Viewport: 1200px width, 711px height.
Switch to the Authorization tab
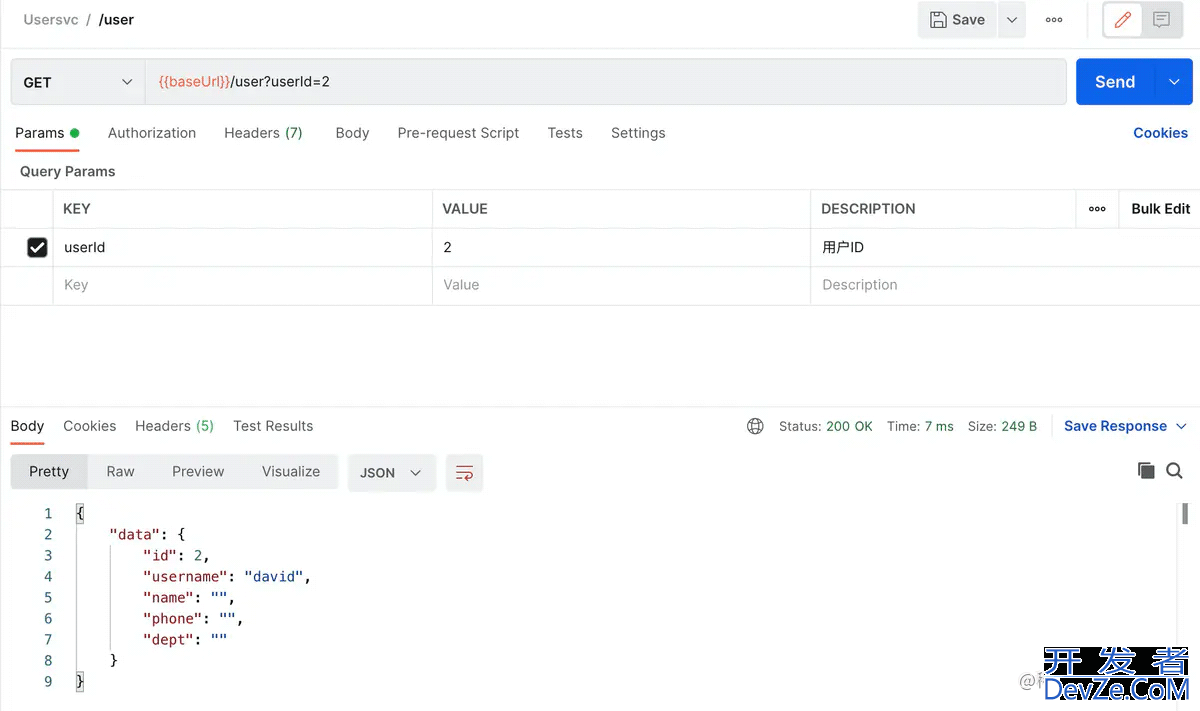(x=152, y=133)
